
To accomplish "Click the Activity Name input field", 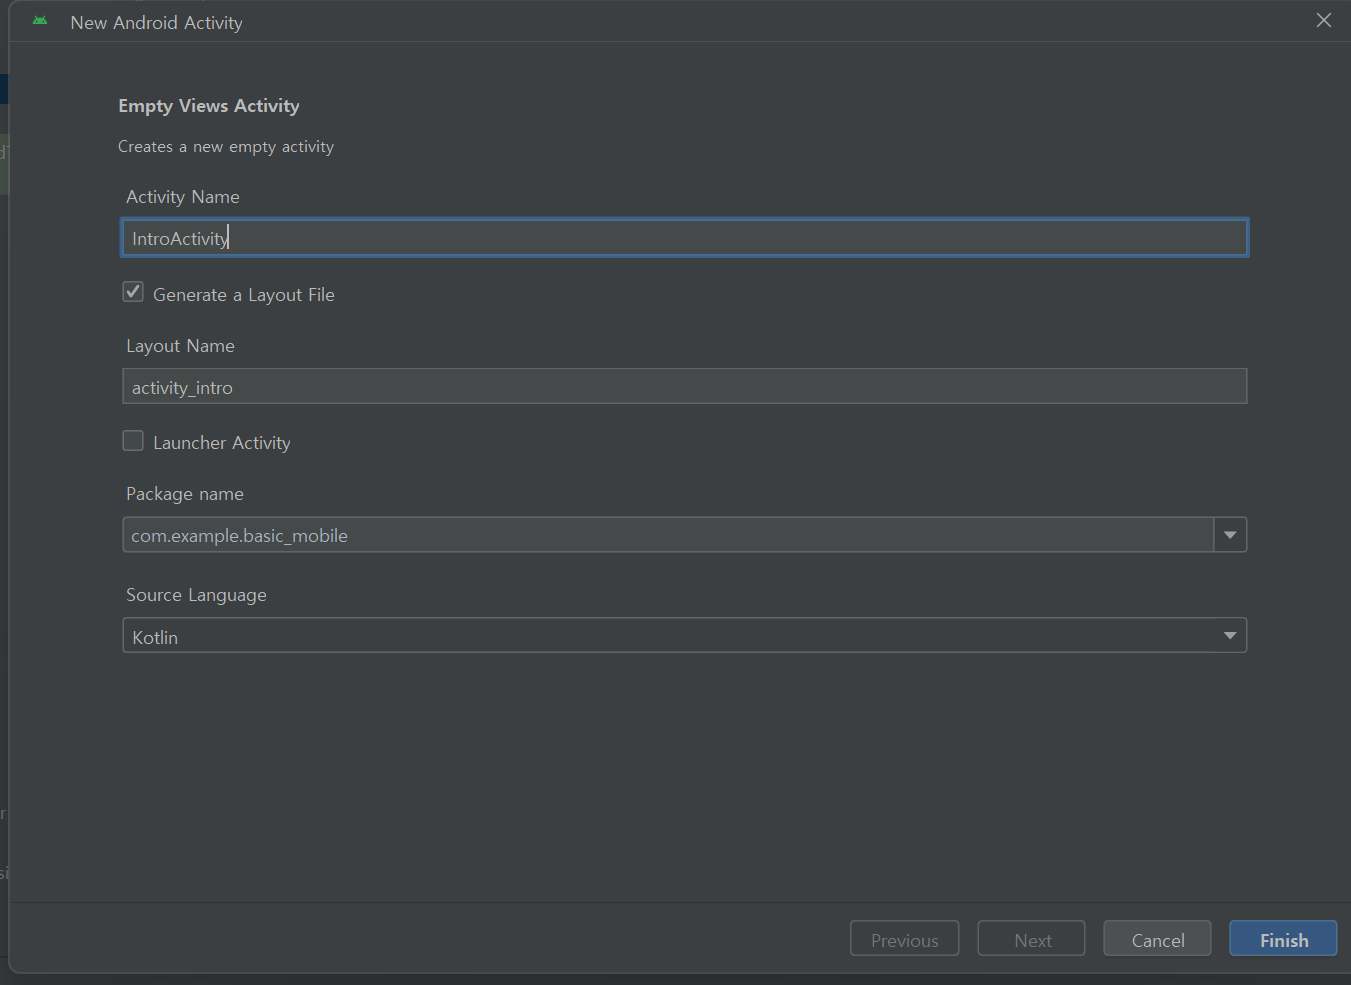I will click(x=685, y=238).
